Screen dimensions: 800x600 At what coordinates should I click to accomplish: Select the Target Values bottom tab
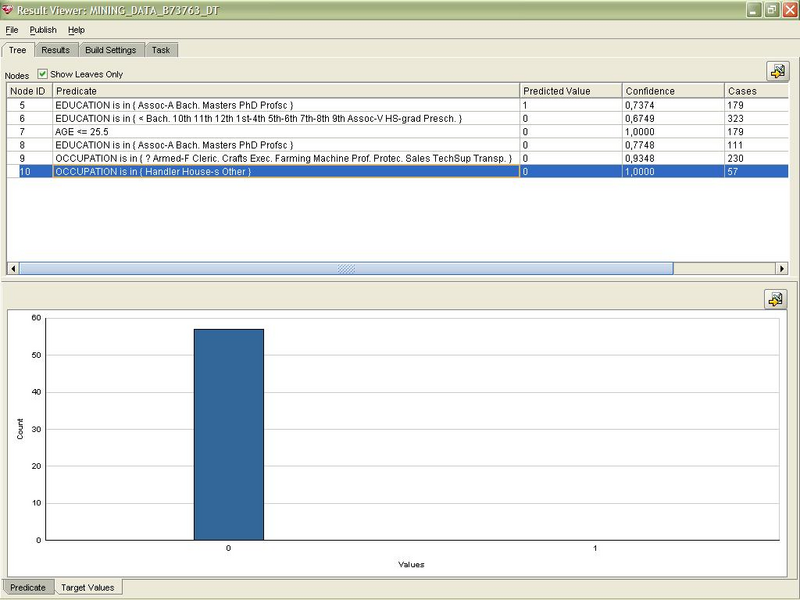(88, 587)
